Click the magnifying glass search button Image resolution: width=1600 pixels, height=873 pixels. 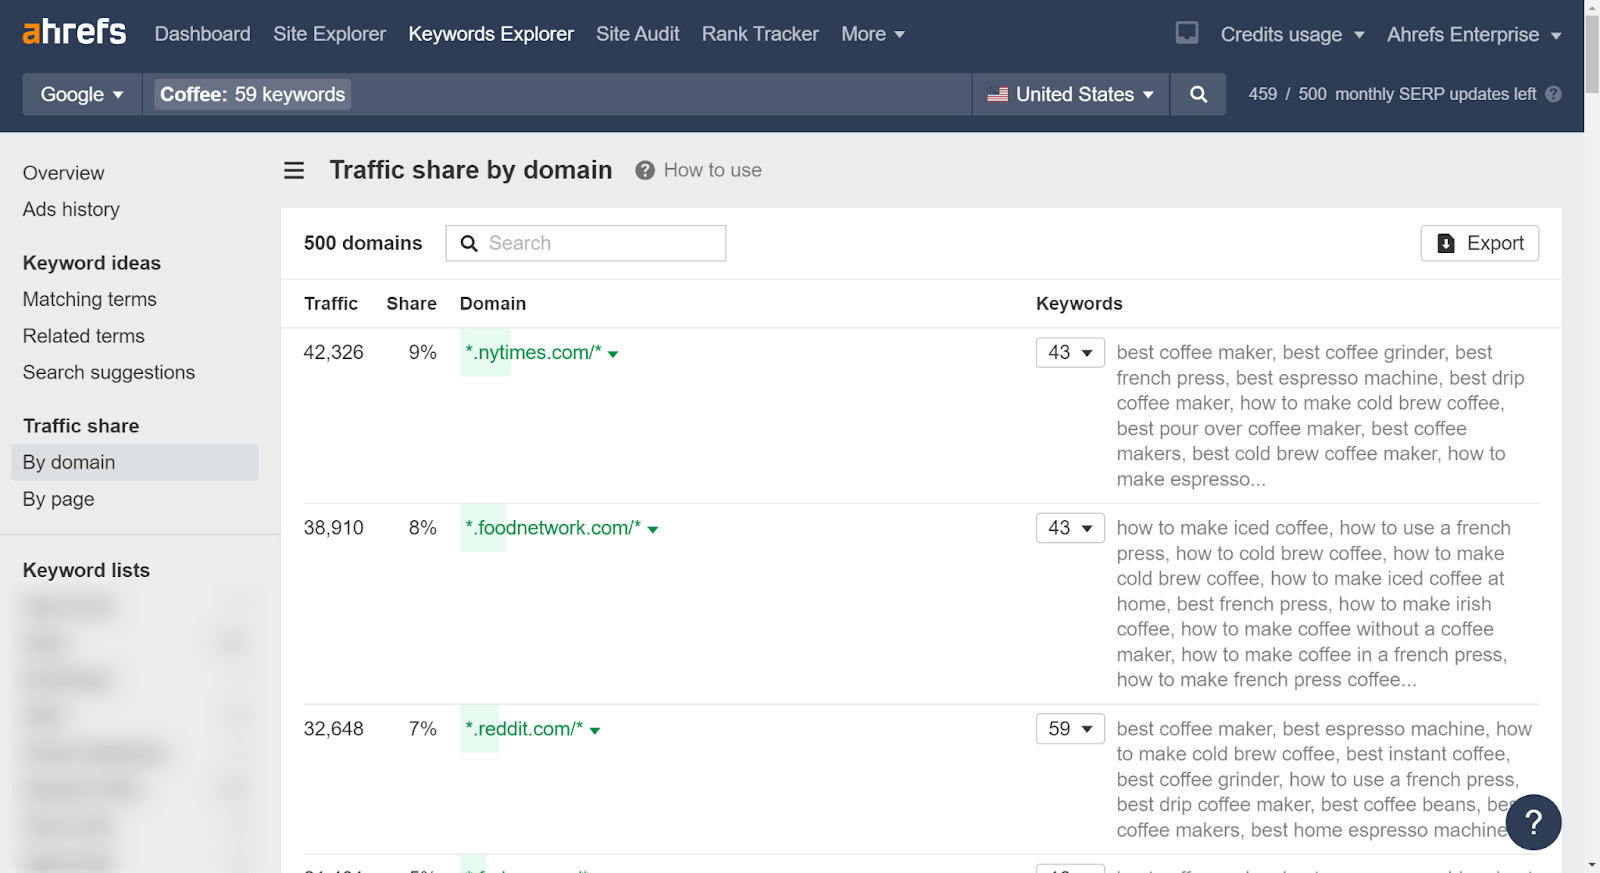click(1198, 94)
